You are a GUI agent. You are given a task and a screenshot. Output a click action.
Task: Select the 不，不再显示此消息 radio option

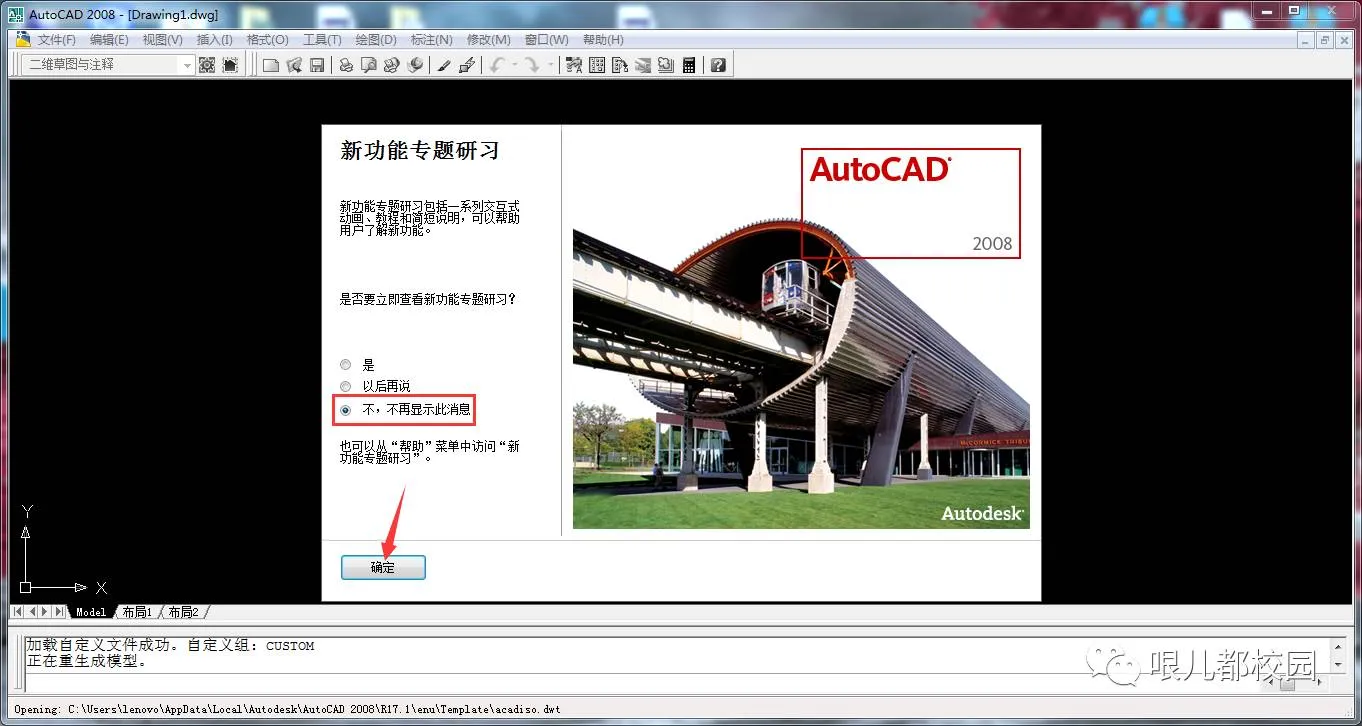pos(346,409)
